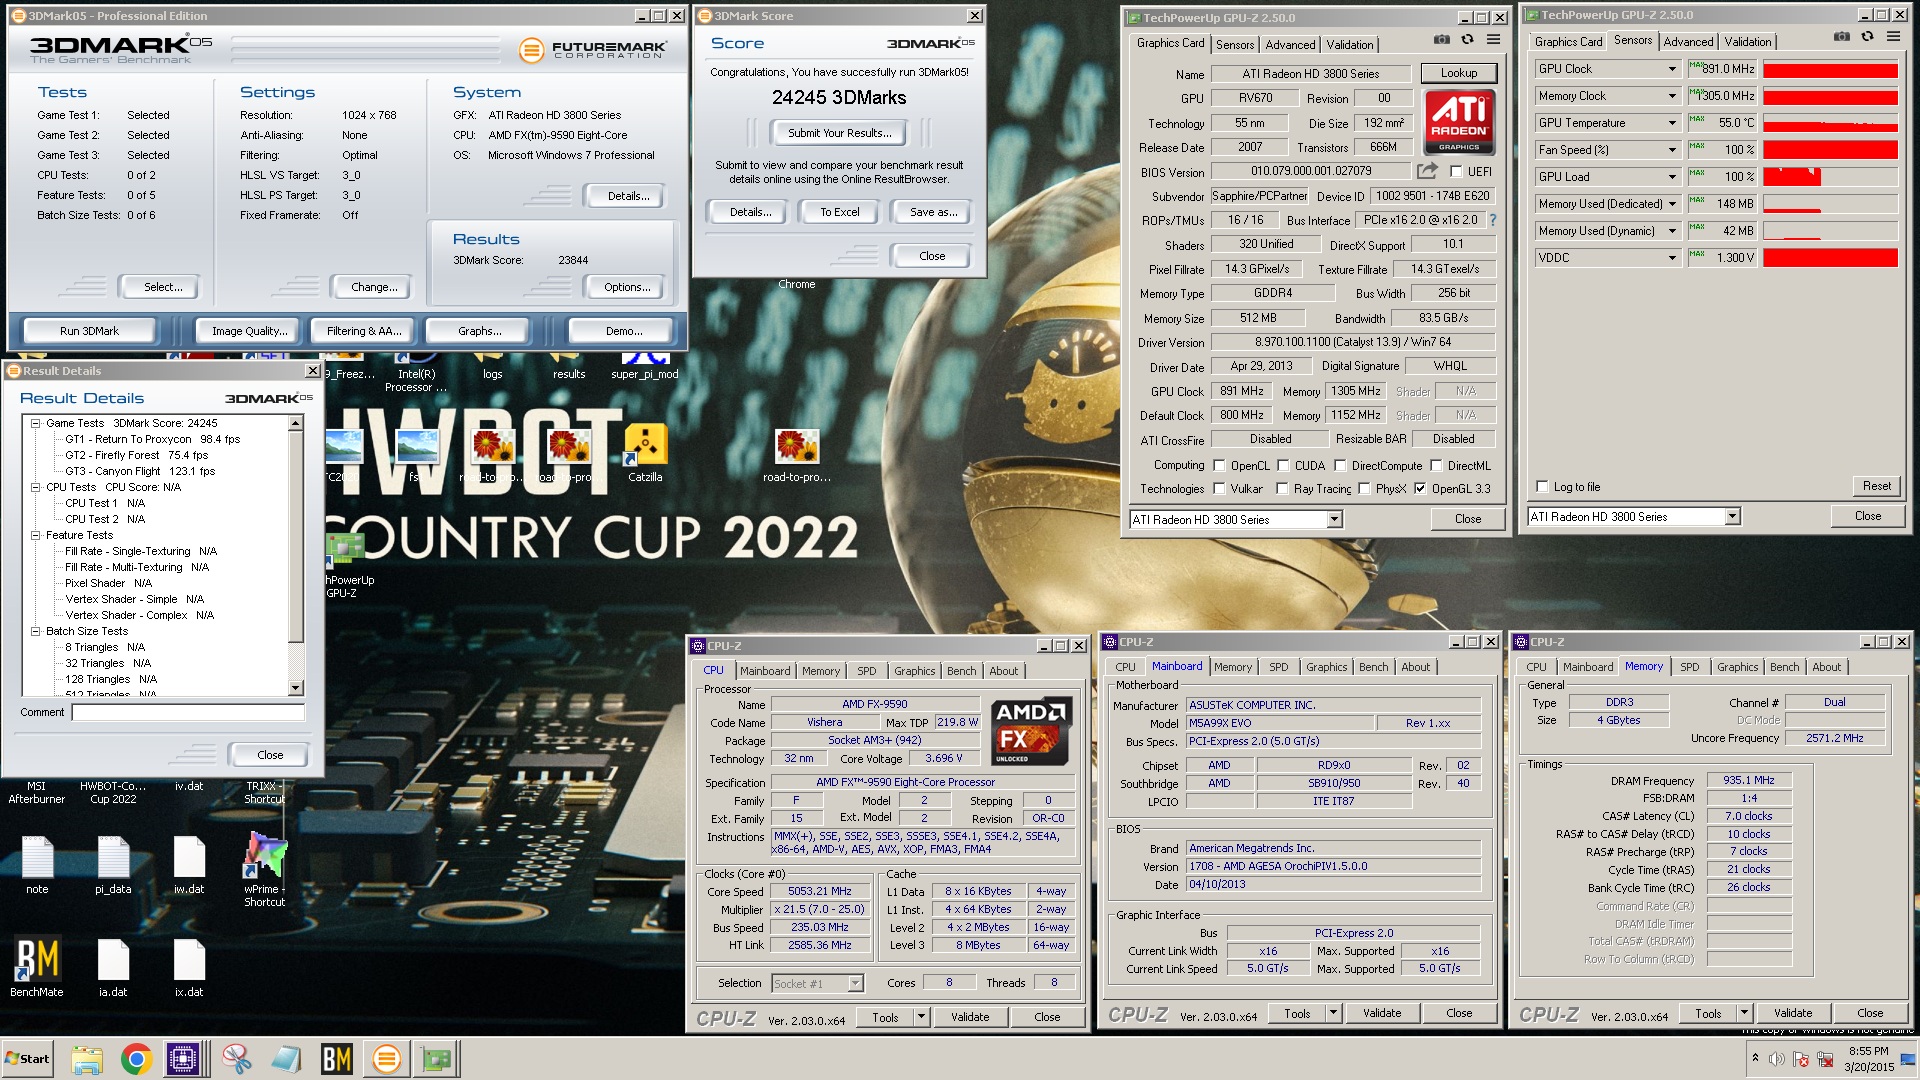The height and width of the screenshot is (1080, 1920).
Task: Click scroll-down arrow in Result Details tree
Action: coord(295,688)
